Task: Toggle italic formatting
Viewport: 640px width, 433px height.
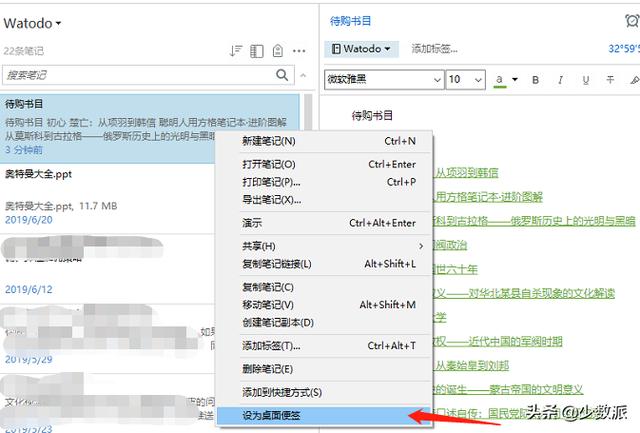Action: 560,80
